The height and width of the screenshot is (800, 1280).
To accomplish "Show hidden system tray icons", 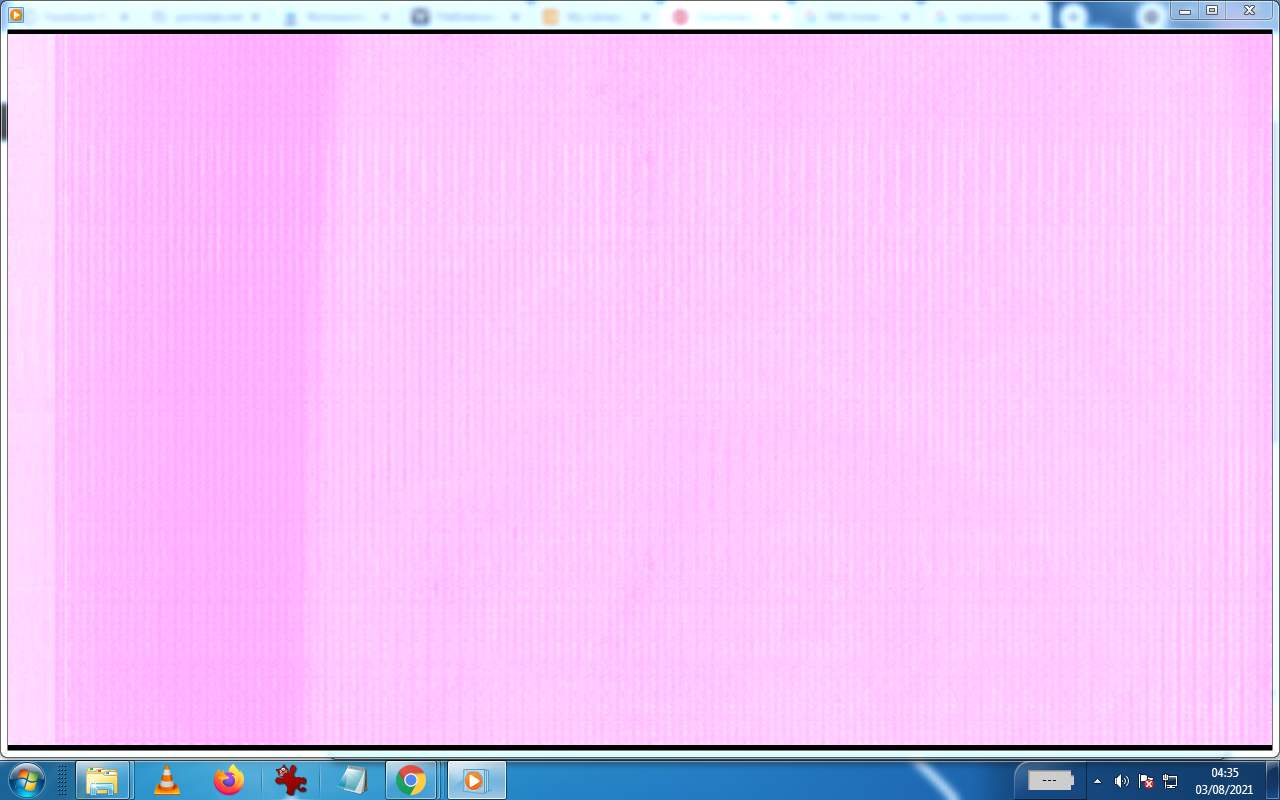I will [1097, 781].
